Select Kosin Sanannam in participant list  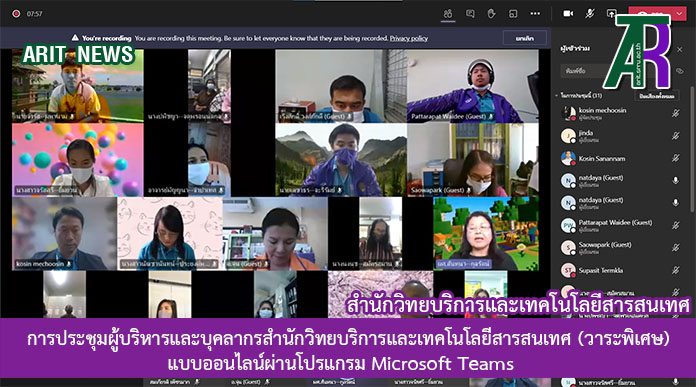[620, 158]
